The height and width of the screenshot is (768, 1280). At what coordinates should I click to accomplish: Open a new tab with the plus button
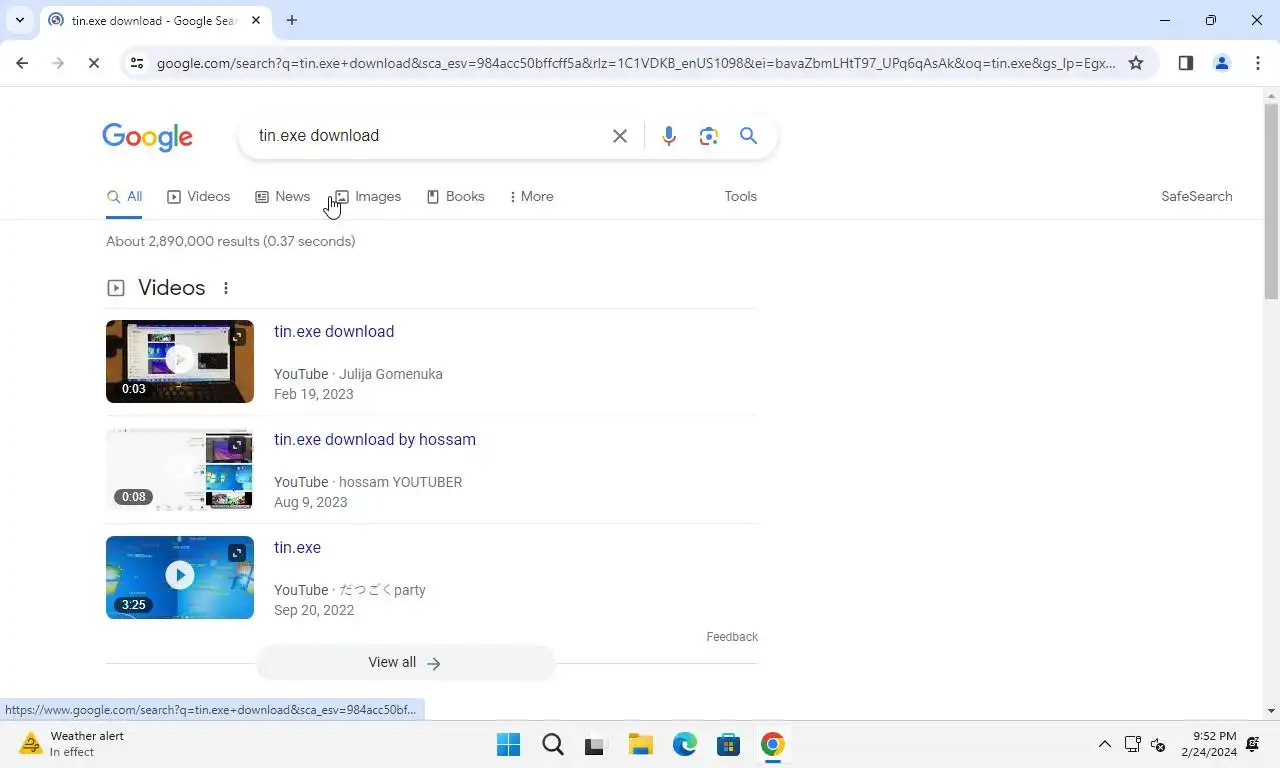[x=292, y=20]
